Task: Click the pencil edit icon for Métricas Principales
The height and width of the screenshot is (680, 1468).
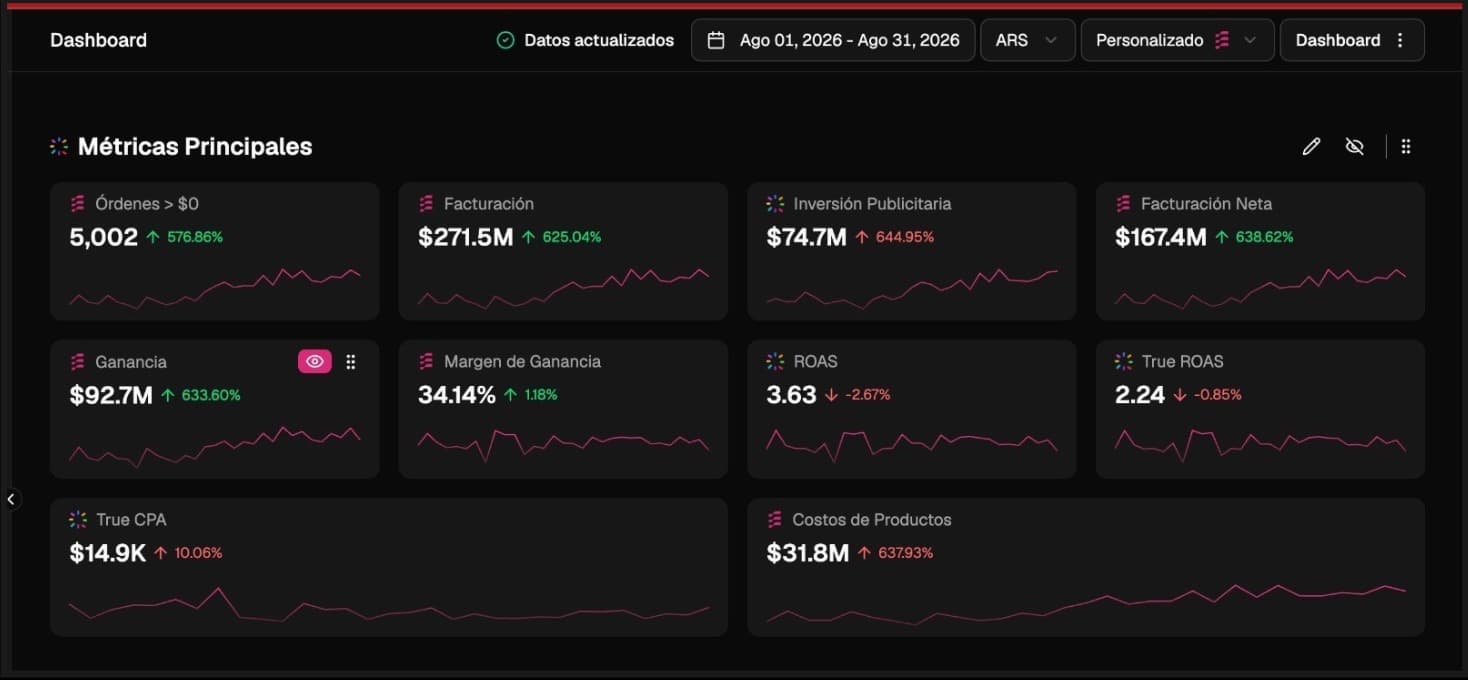Action: [x=1311, y=147]
